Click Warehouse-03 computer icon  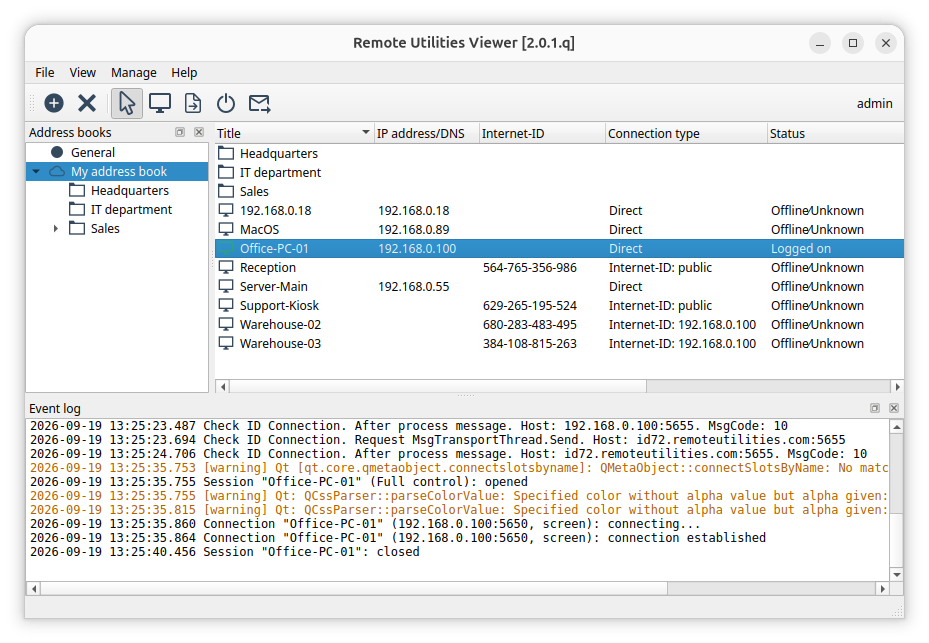click(x=226, y=343)
